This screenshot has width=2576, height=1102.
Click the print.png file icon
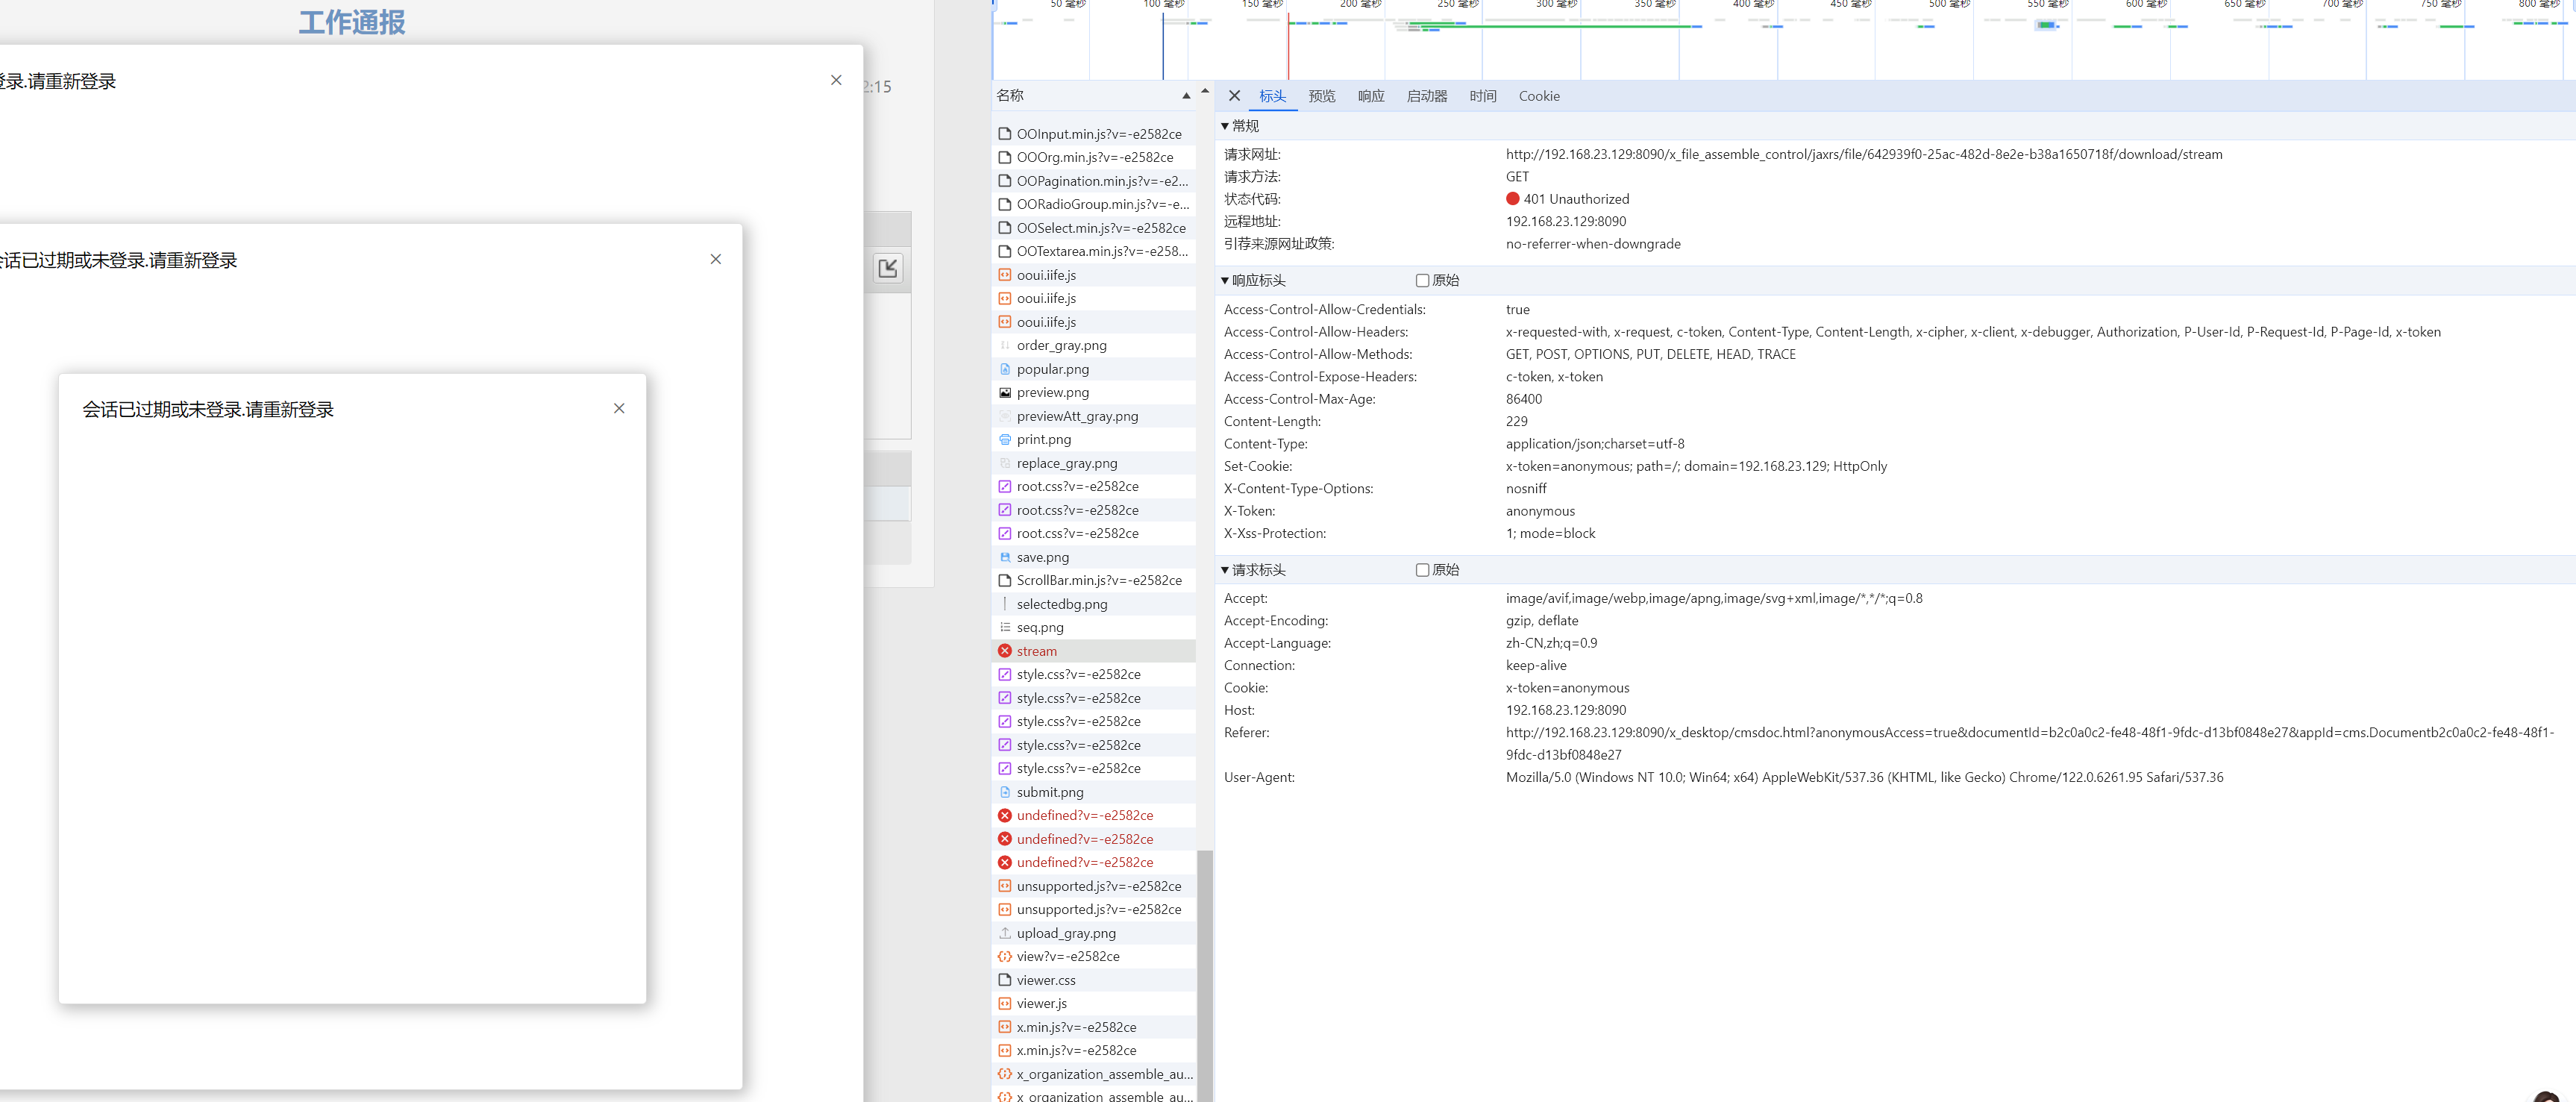click(1005, 439)
